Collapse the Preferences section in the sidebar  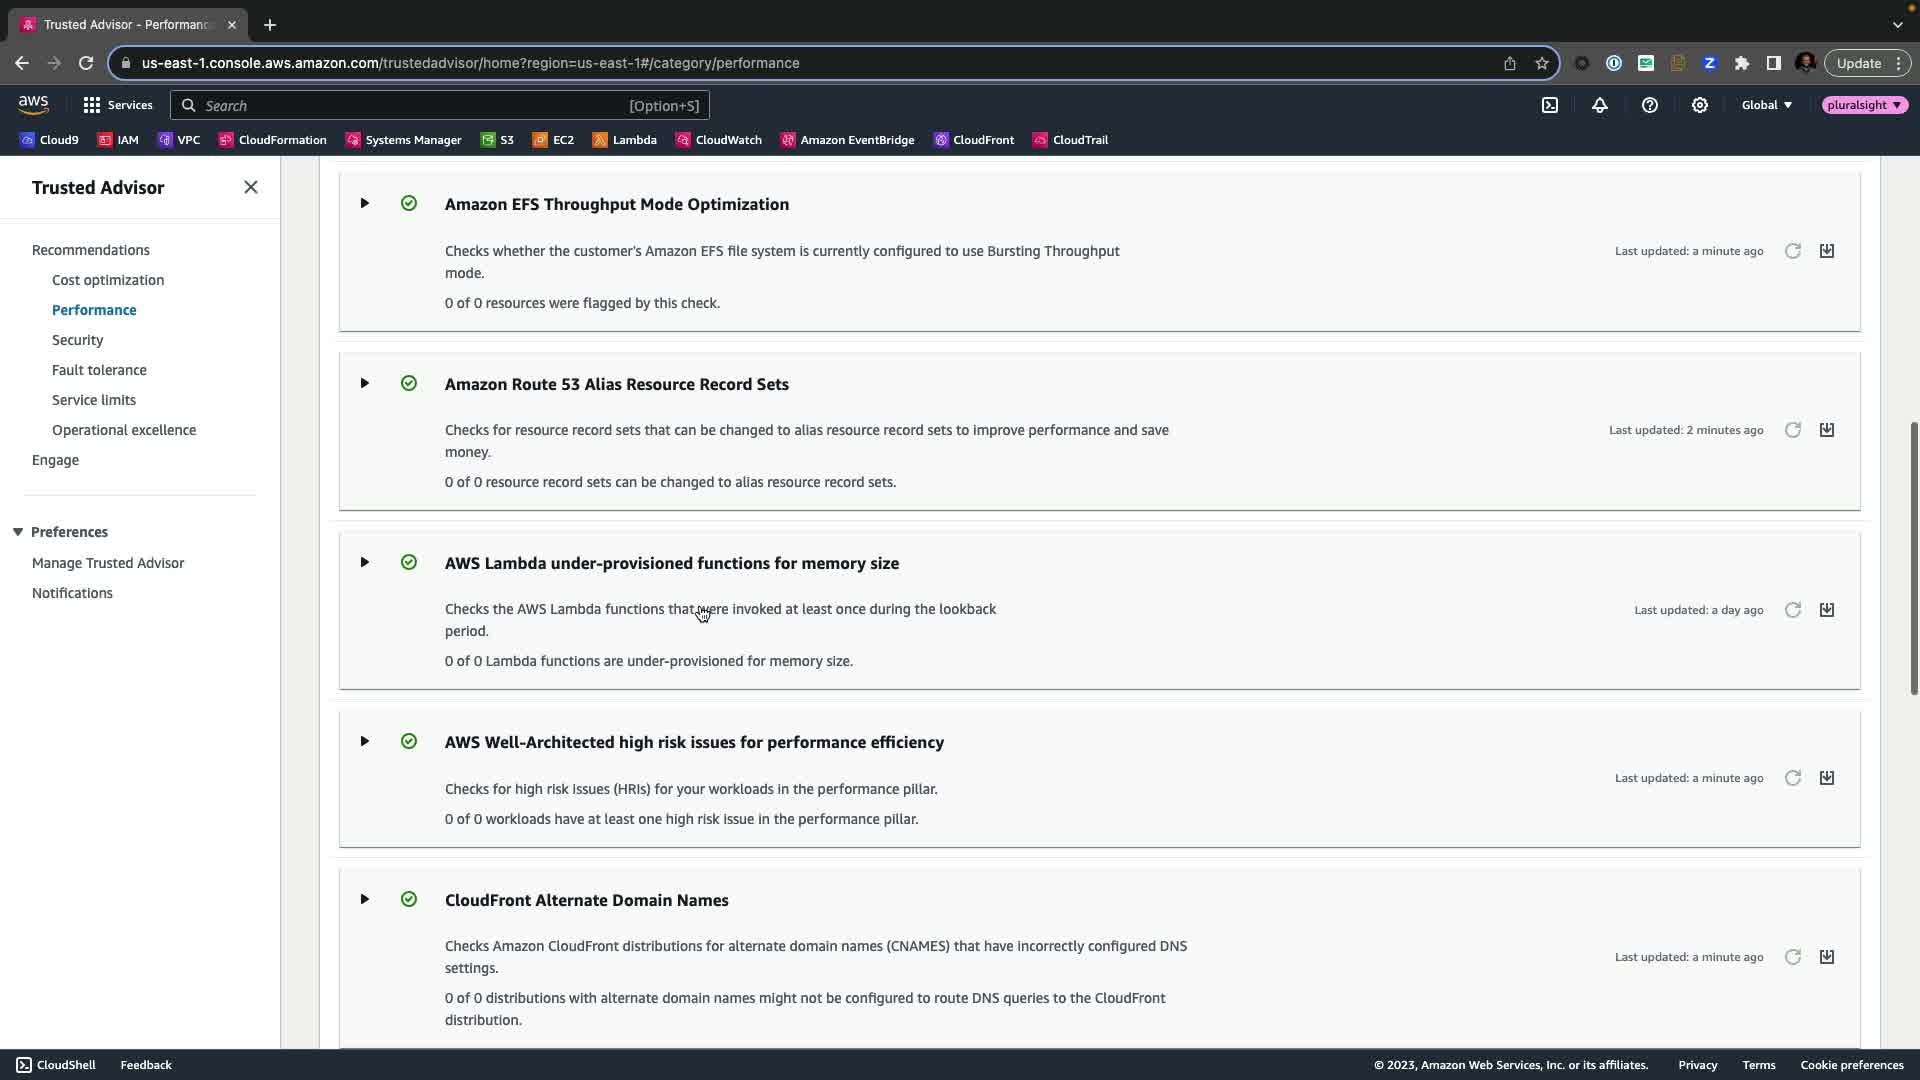tap(18, 532)
